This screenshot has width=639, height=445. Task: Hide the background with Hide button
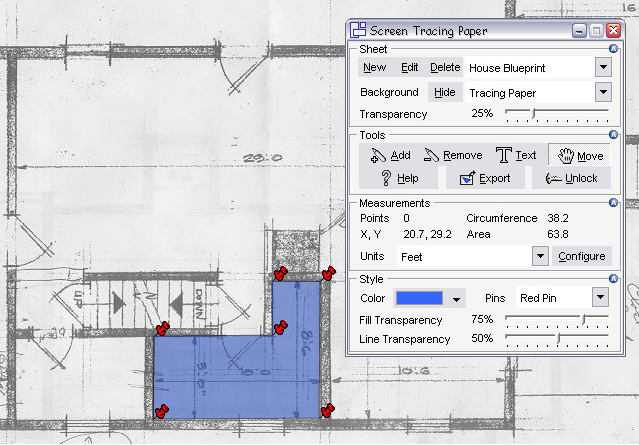[x=444, y=92]
